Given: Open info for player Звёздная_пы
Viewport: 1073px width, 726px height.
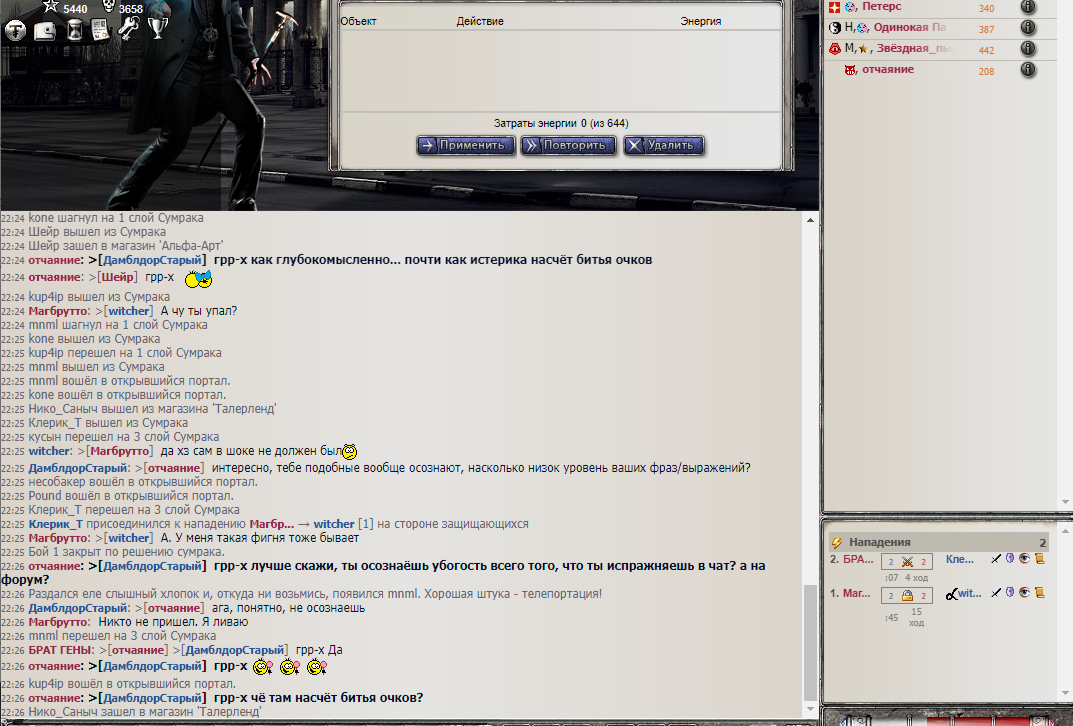Looking at the screenshot, I should point(1028,49).
